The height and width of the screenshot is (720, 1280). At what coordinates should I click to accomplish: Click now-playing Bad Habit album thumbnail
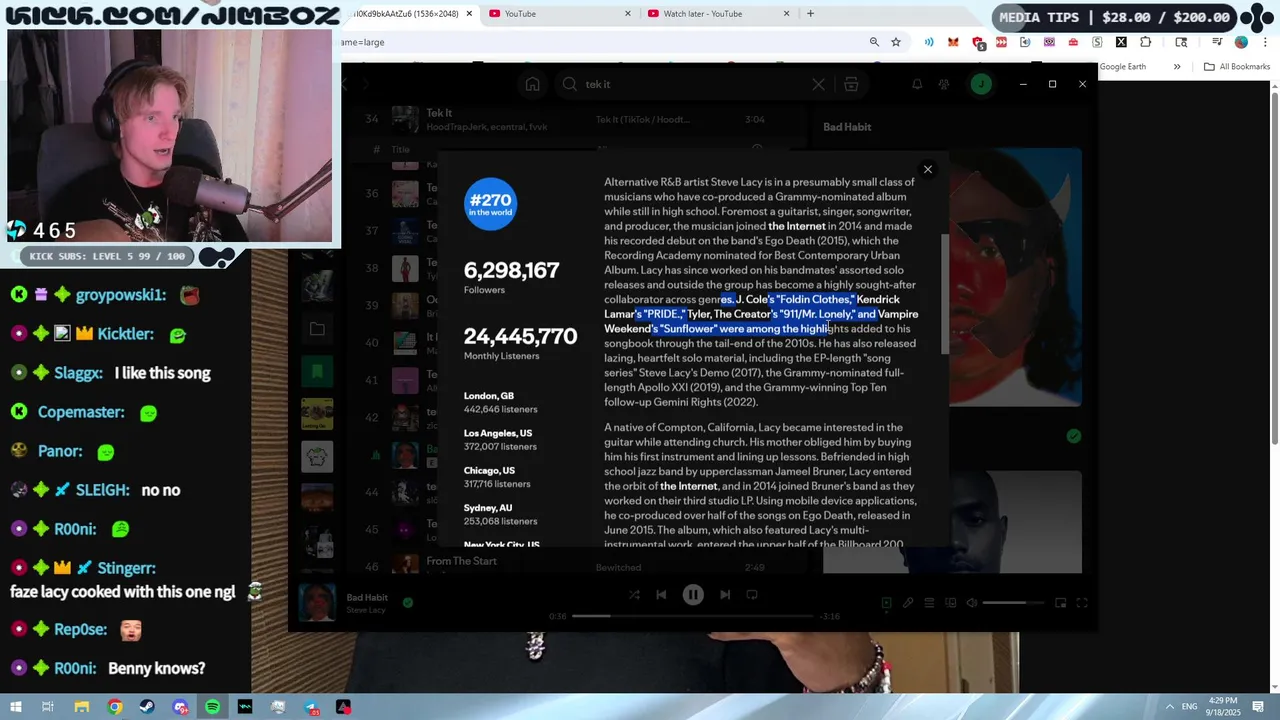point(319,603)
